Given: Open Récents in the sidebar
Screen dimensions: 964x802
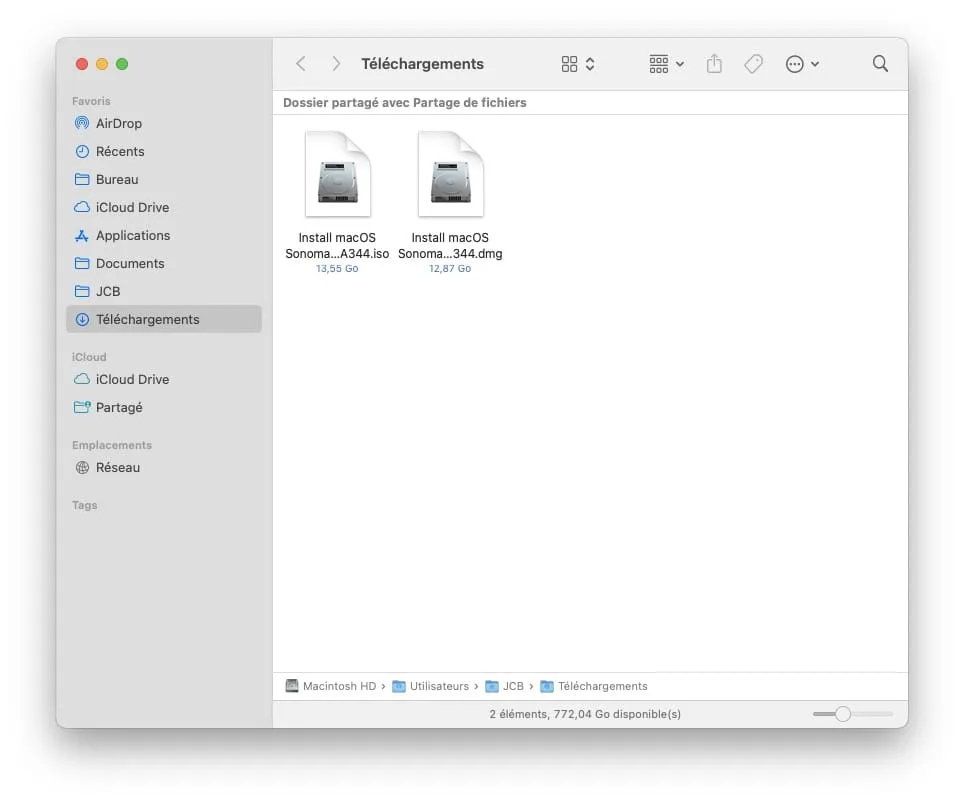Looking at the screenshot, I should (164, 151).
